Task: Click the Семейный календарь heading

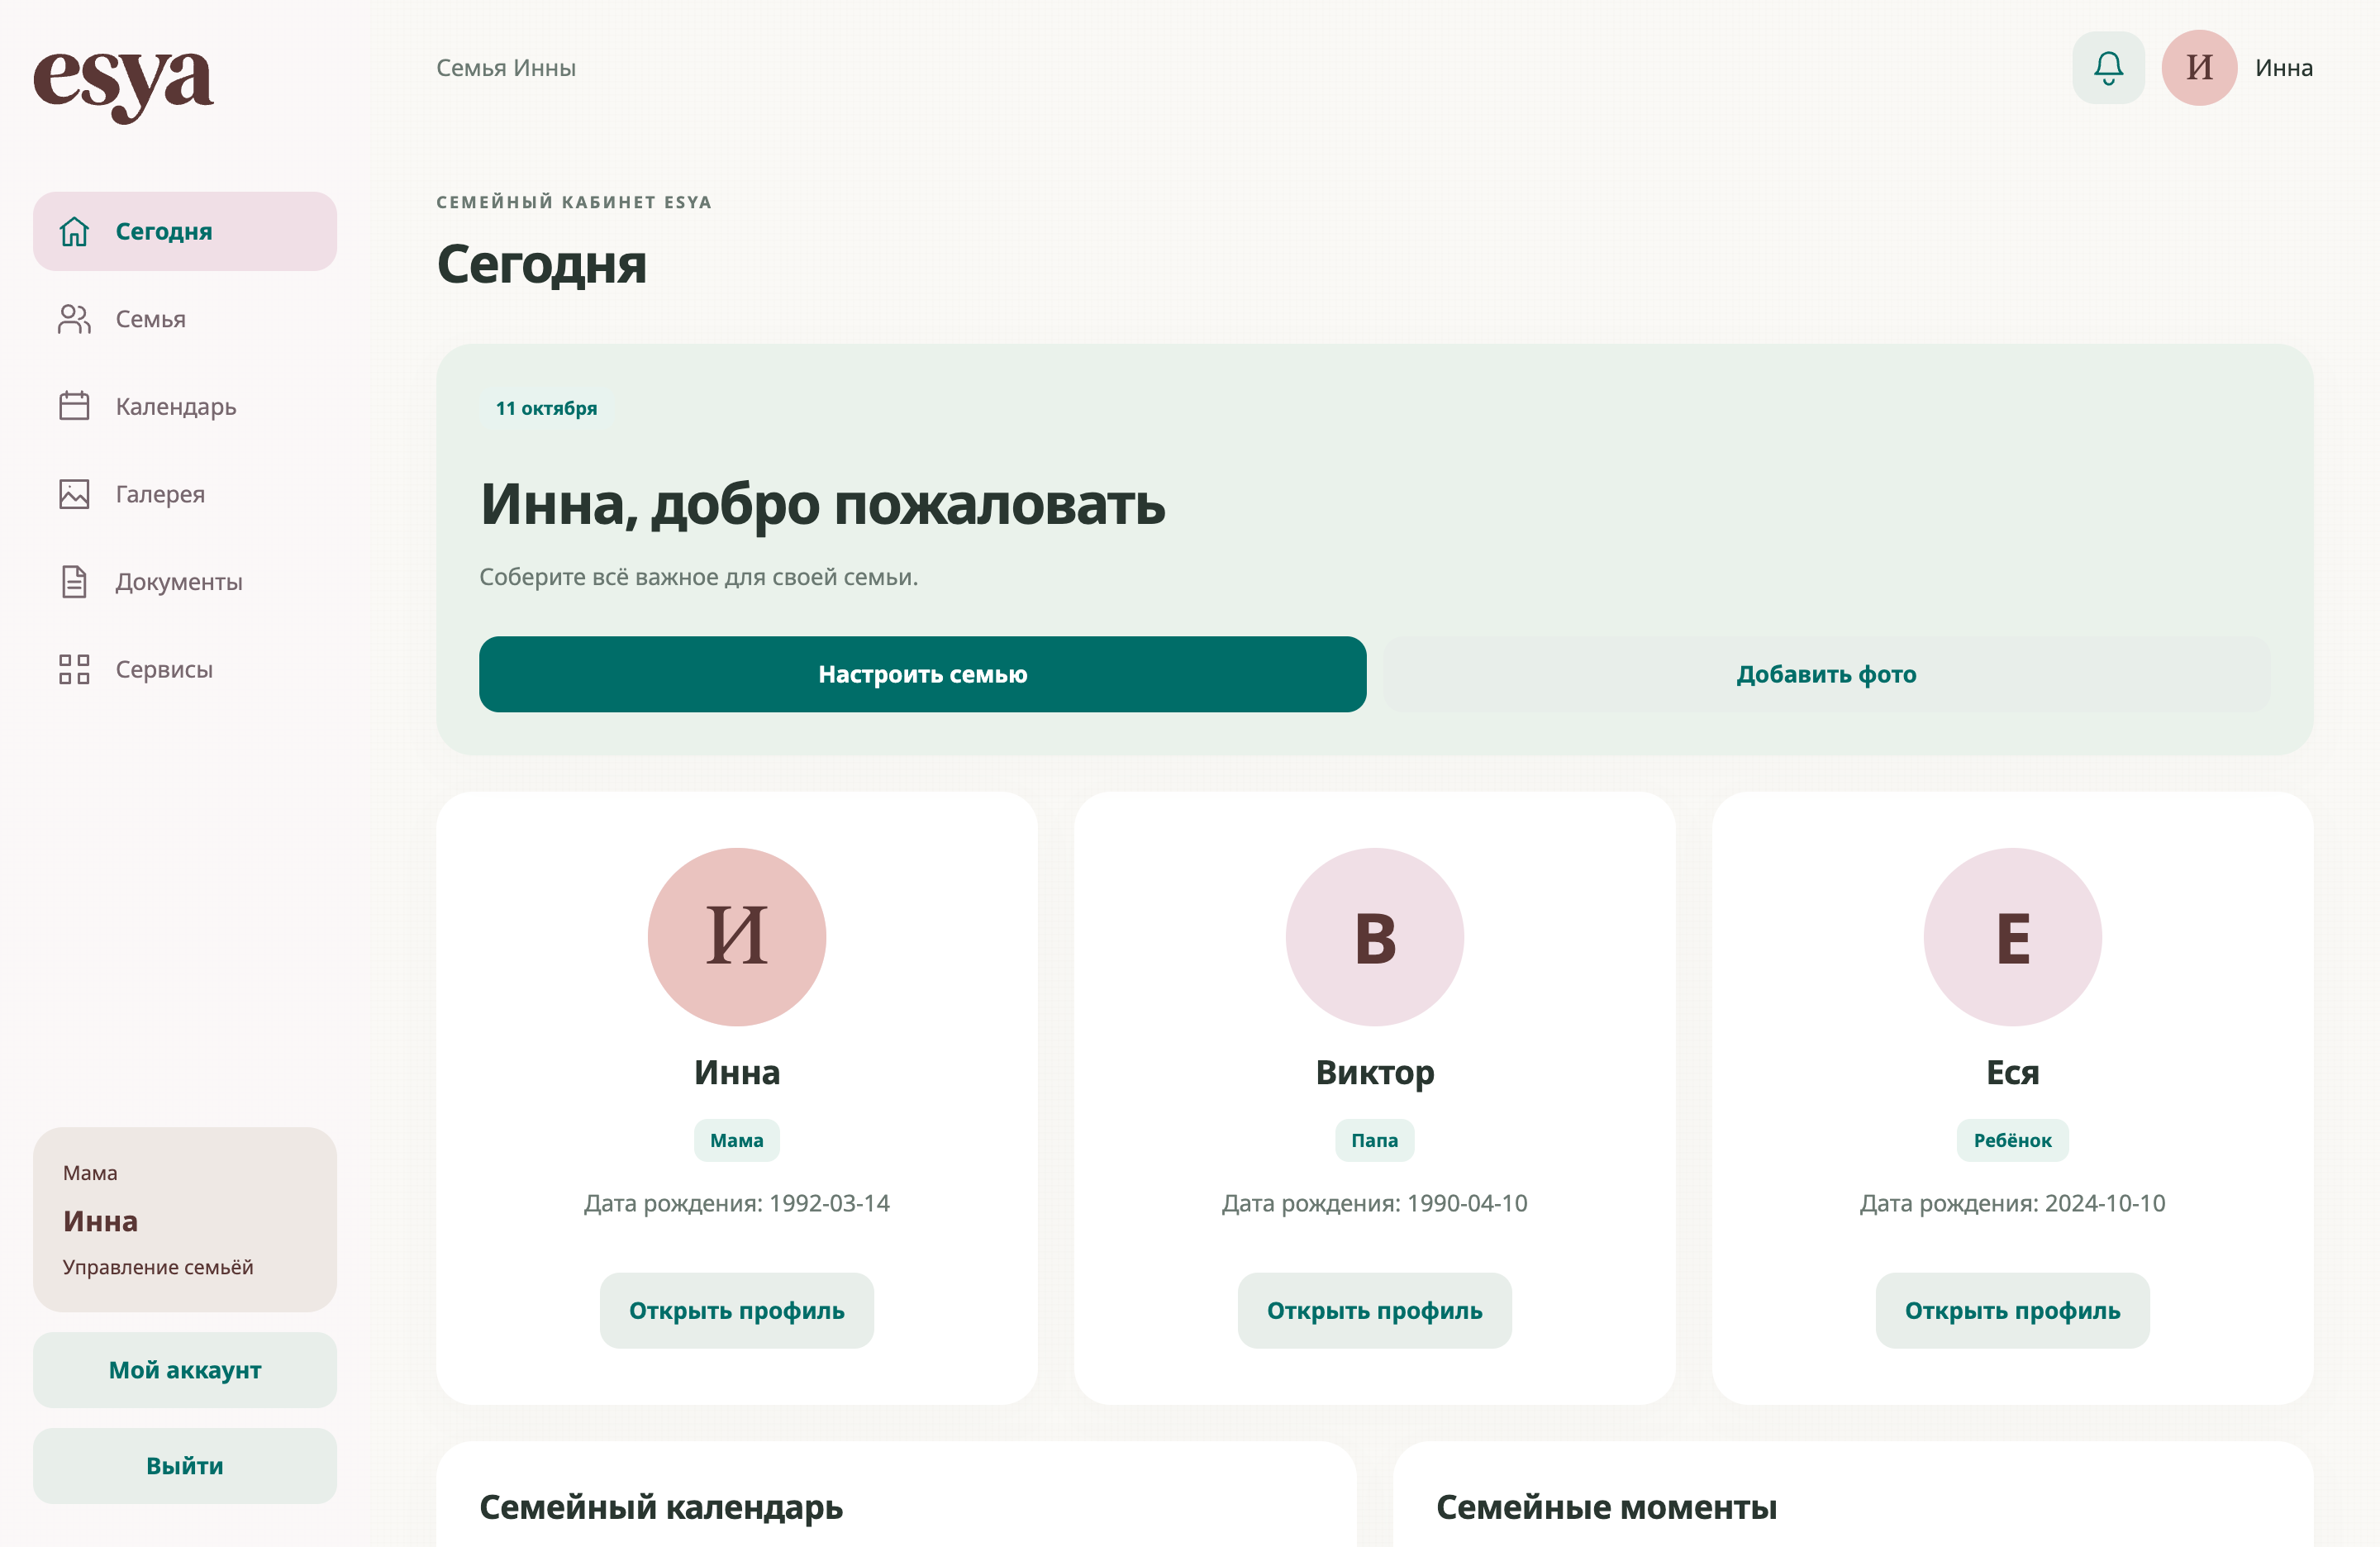Action: pos(661,1507)
